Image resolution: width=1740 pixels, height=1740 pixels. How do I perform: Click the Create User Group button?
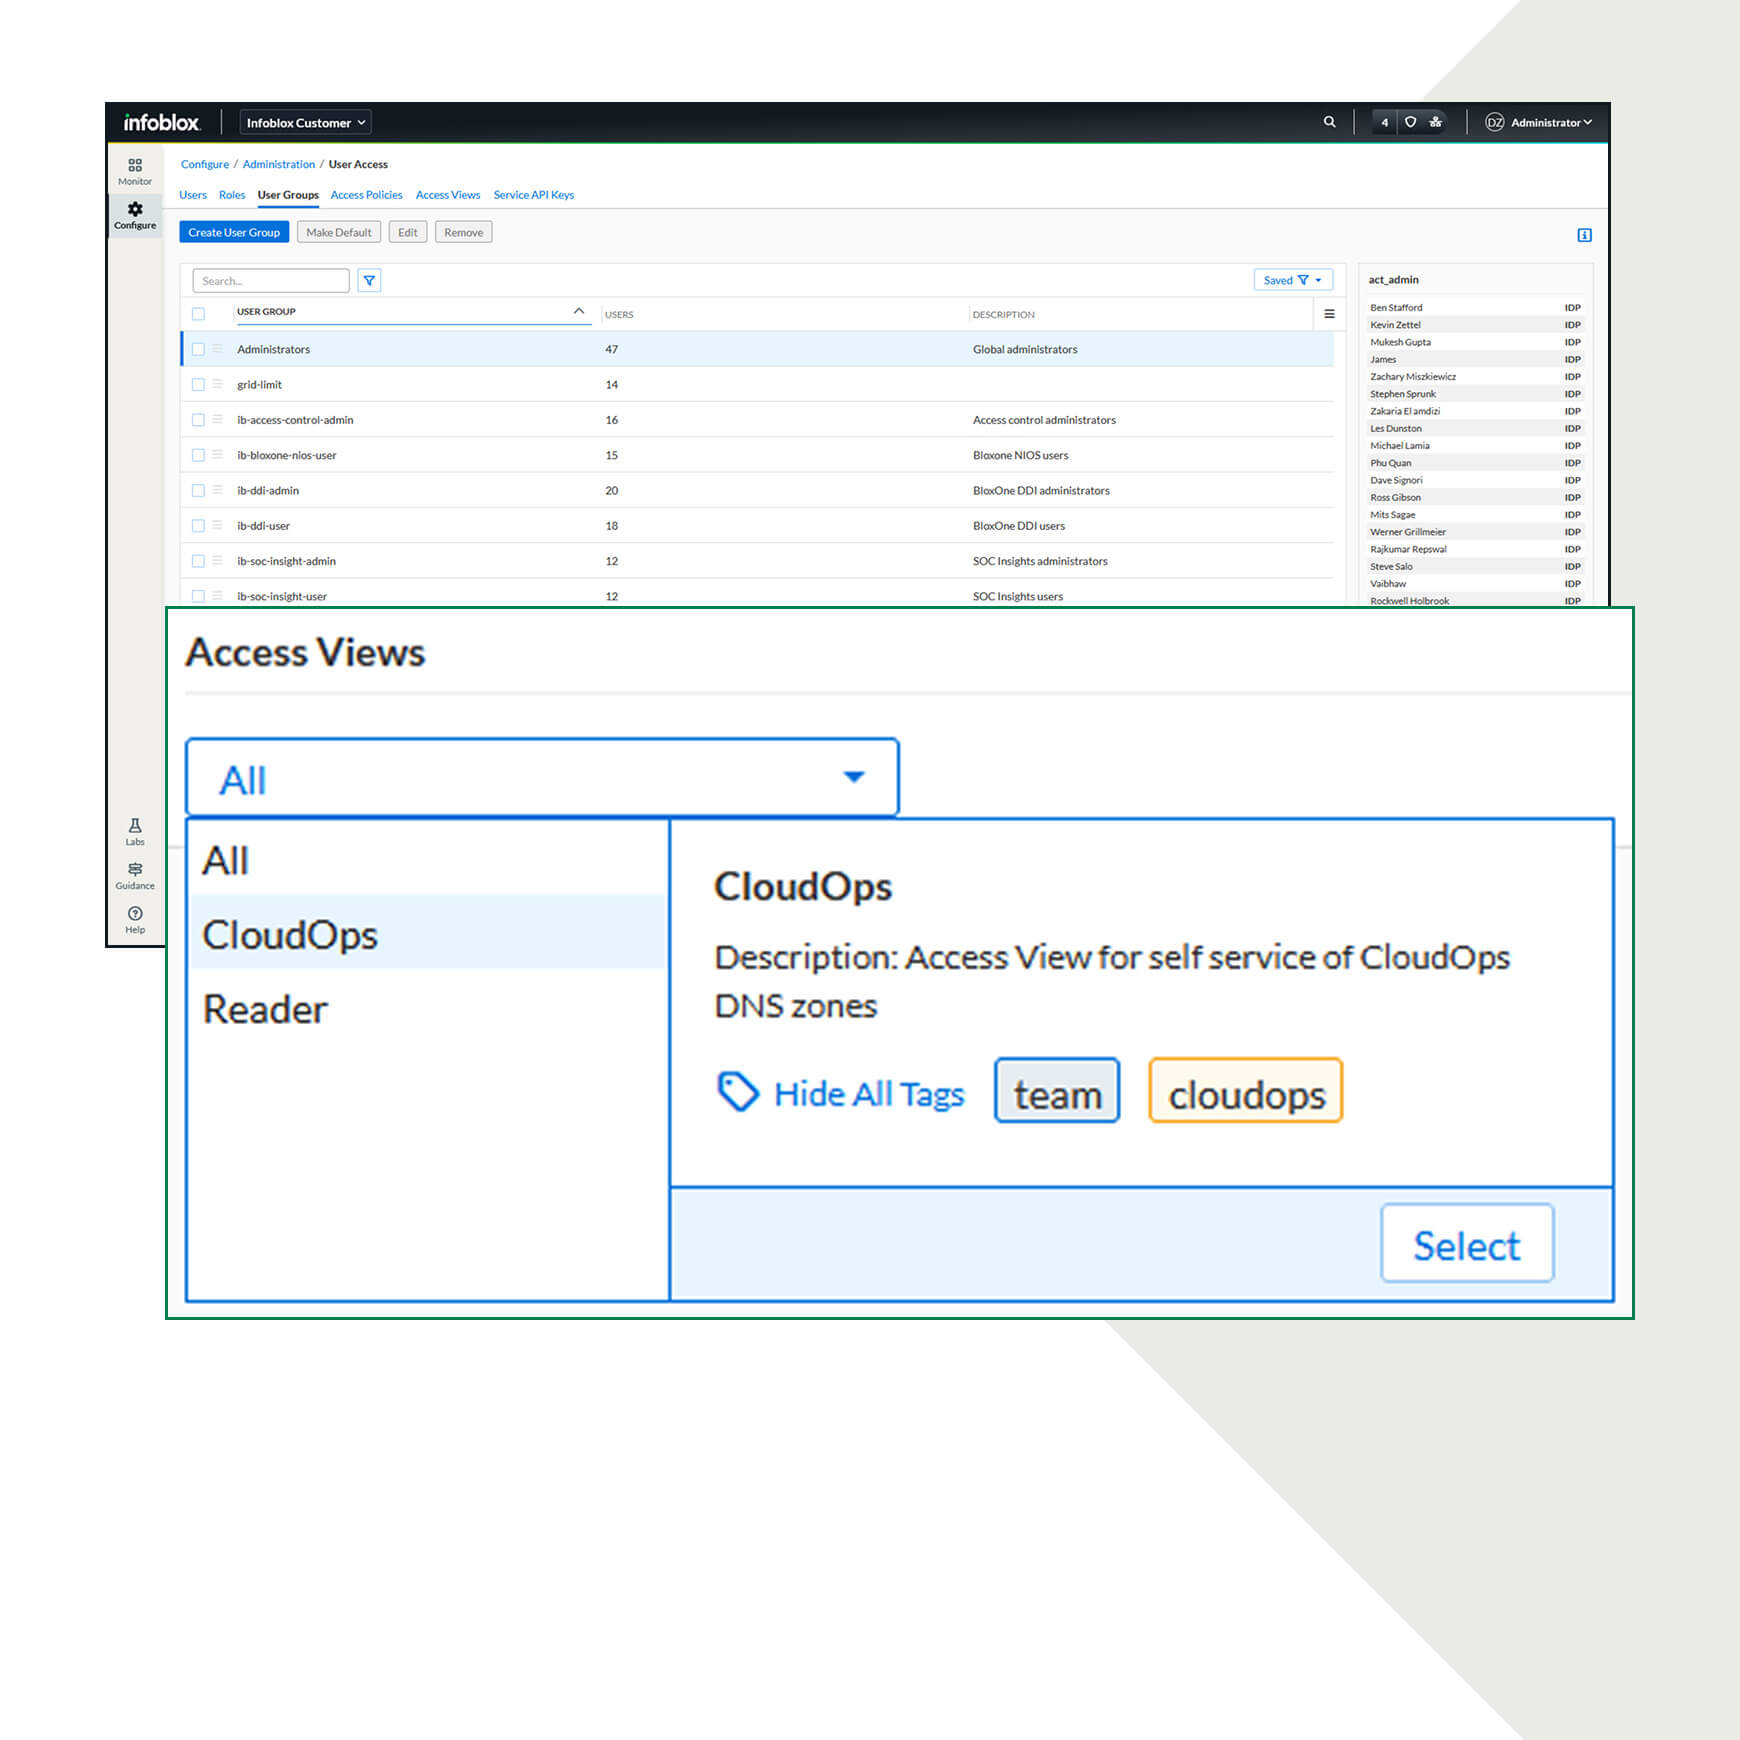(234, 232)
